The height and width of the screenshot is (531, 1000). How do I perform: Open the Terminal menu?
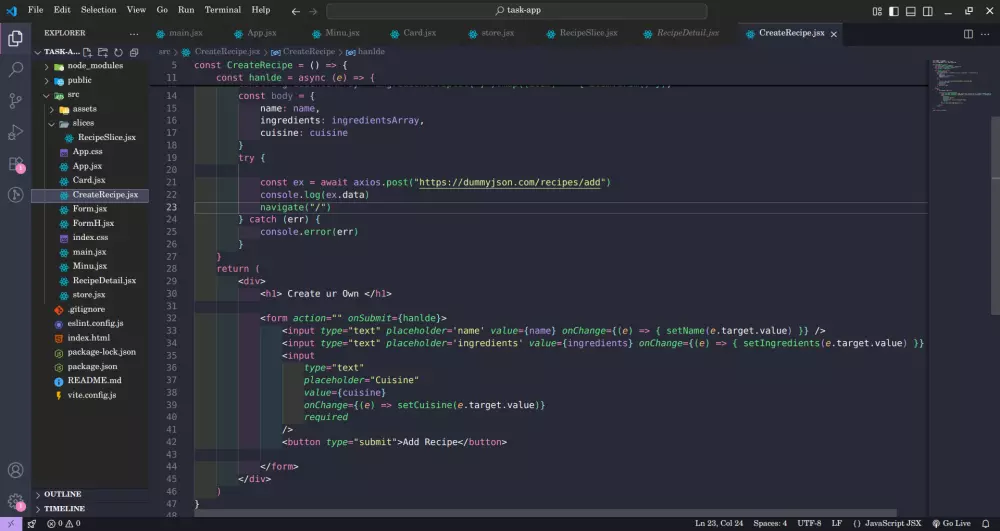coord(222,10)
